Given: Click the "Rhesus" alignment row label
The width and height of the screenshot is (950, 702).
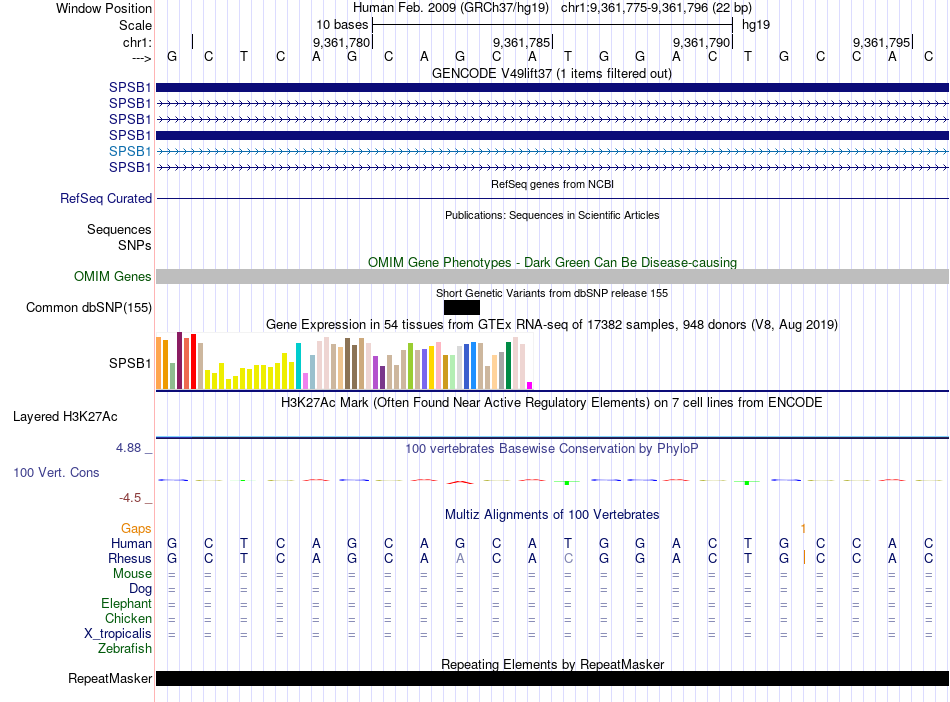Looking at the screenshot, I should [130, 558].
